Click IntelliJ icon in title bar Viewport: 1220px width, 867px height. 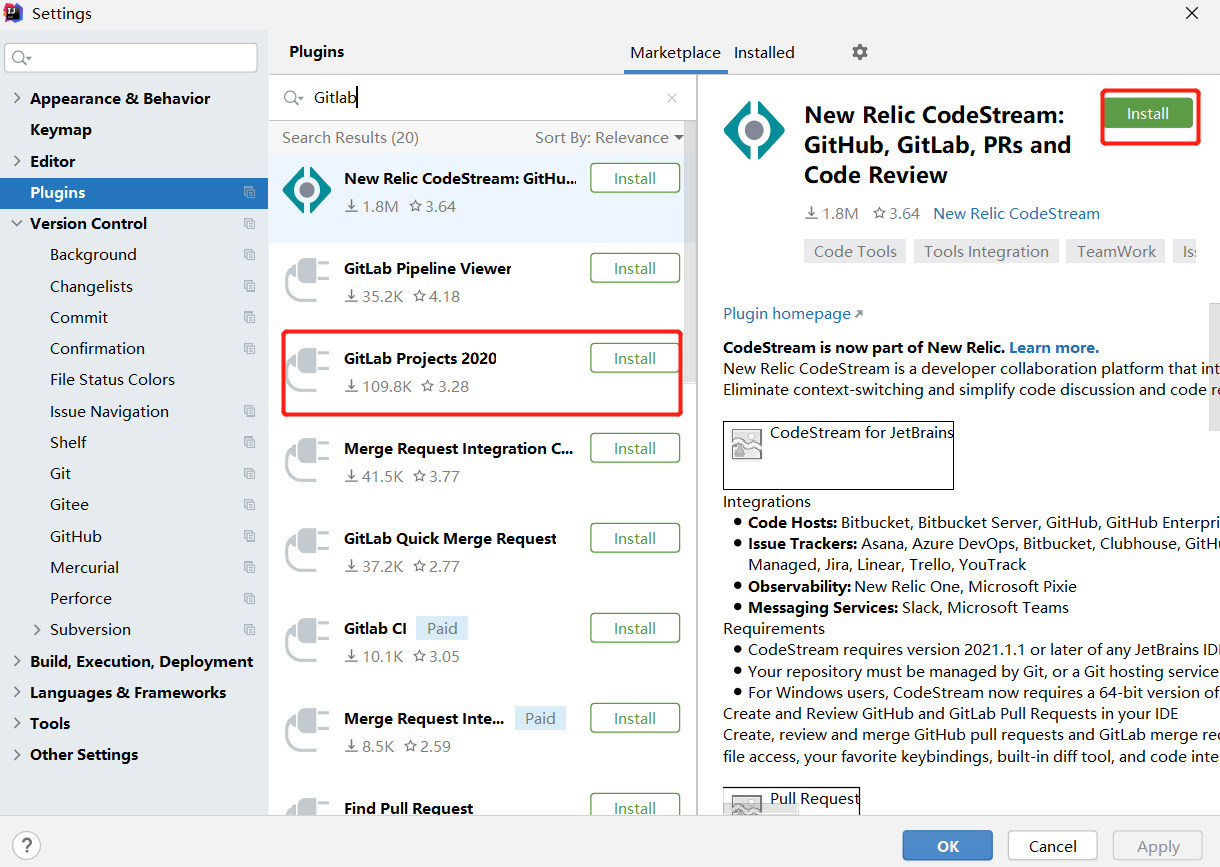click(x=15, y=14)
